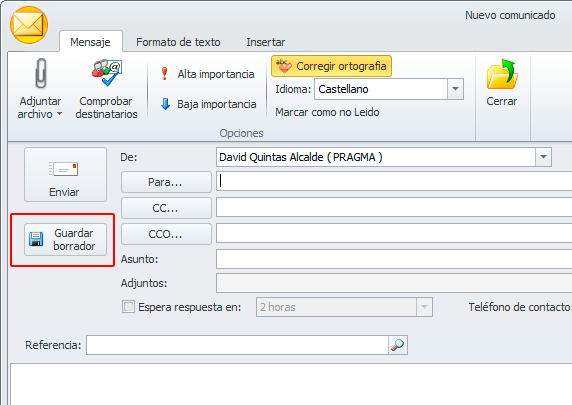The width and height of the screenshot is (572, 405).
Task: Click the Para... recipients button
Action: (166, 182)
